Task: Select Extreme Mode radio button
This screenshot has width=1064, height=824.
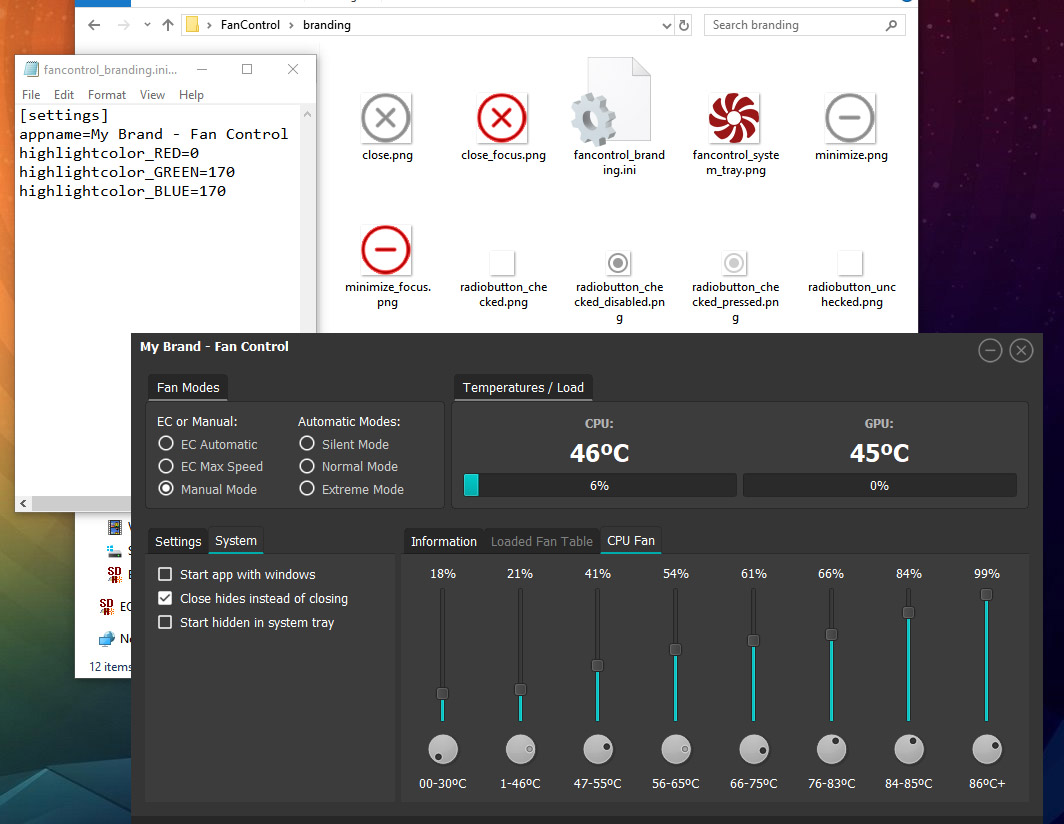Action: coord(307,489)
